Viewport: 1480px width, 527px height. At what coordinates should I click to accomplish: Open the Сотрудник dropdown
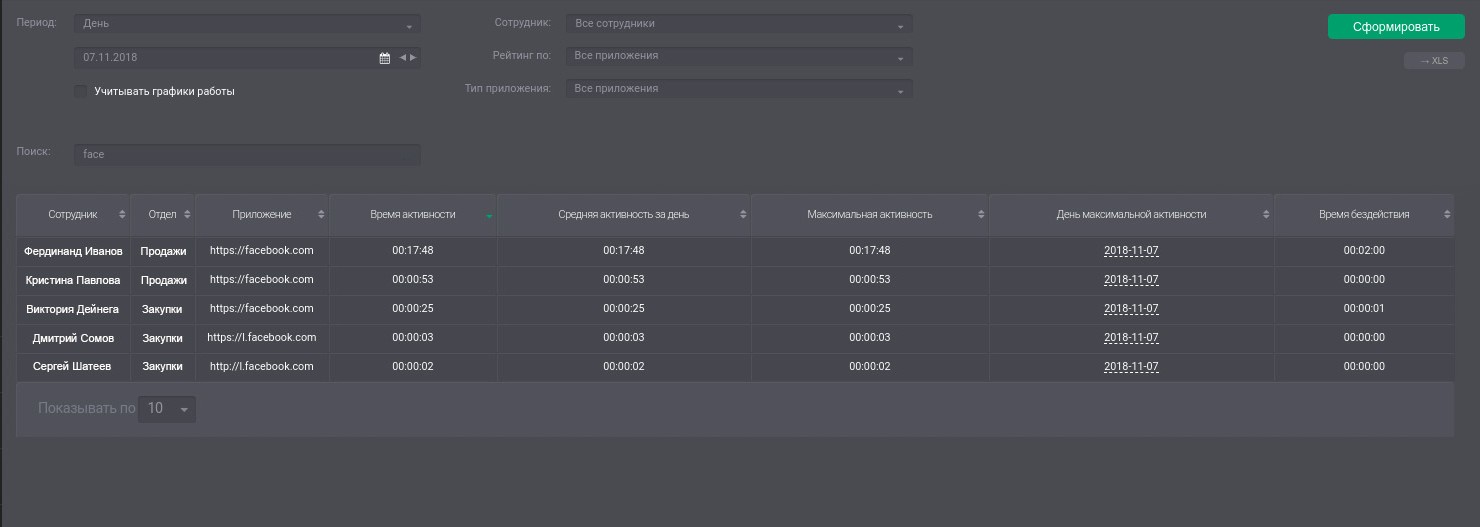[739, 24]
